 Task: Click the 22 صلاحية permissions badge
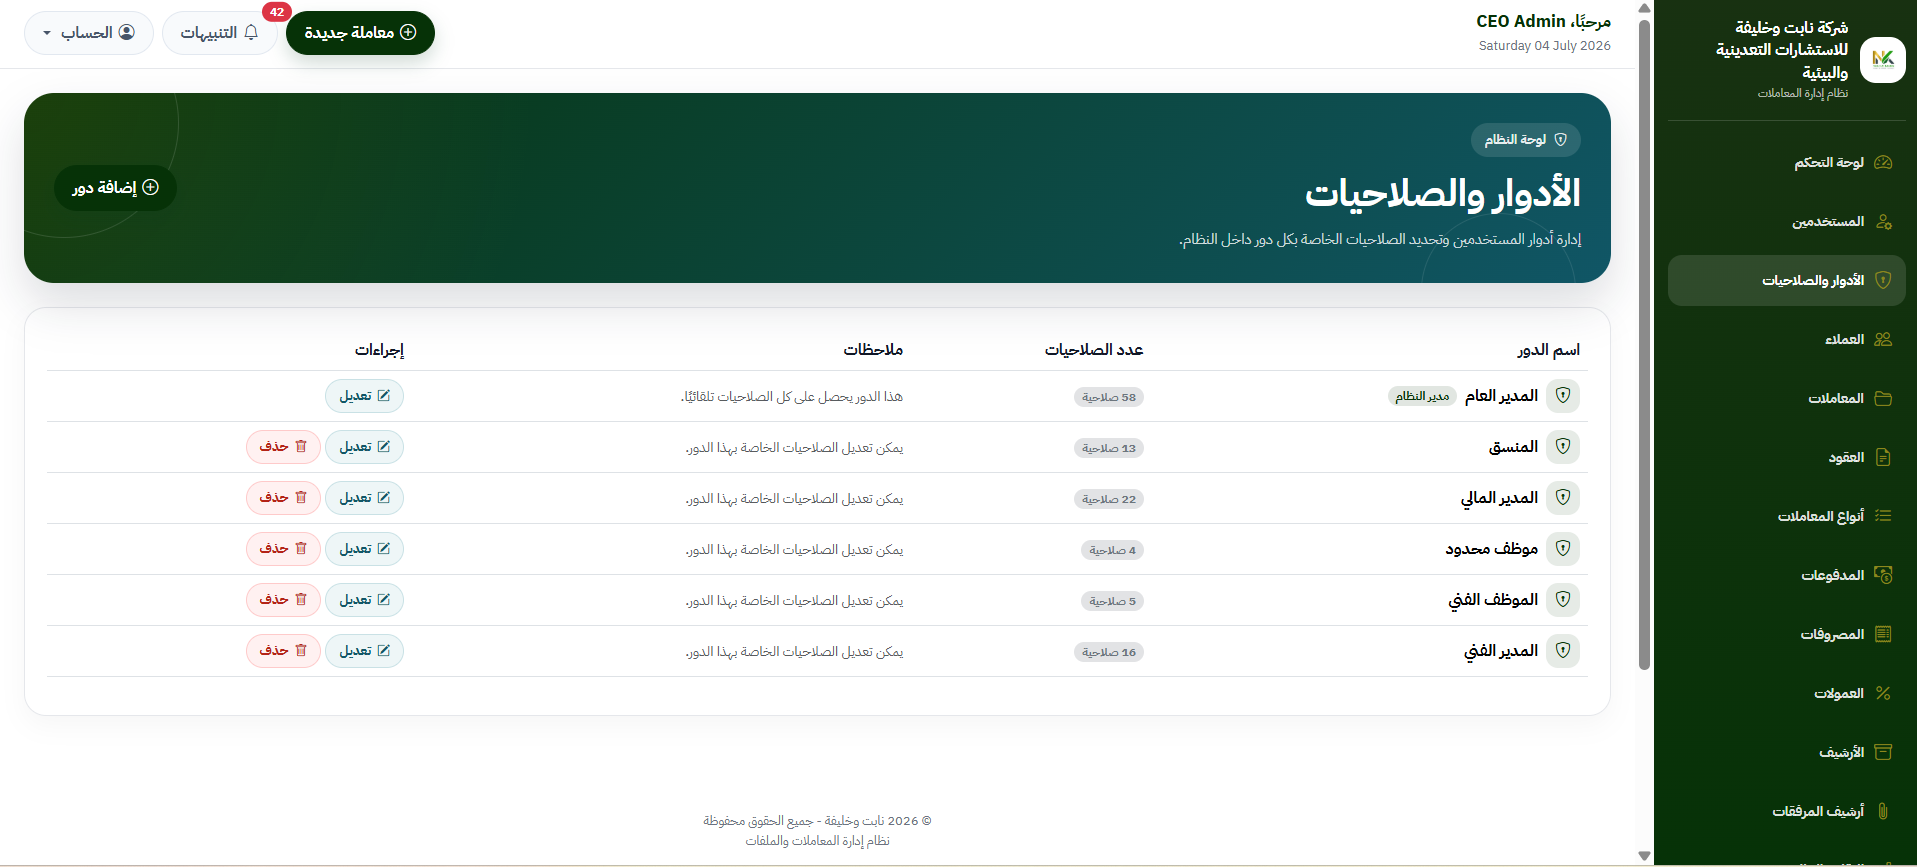pyautogui.click(x=1109, y=500)
